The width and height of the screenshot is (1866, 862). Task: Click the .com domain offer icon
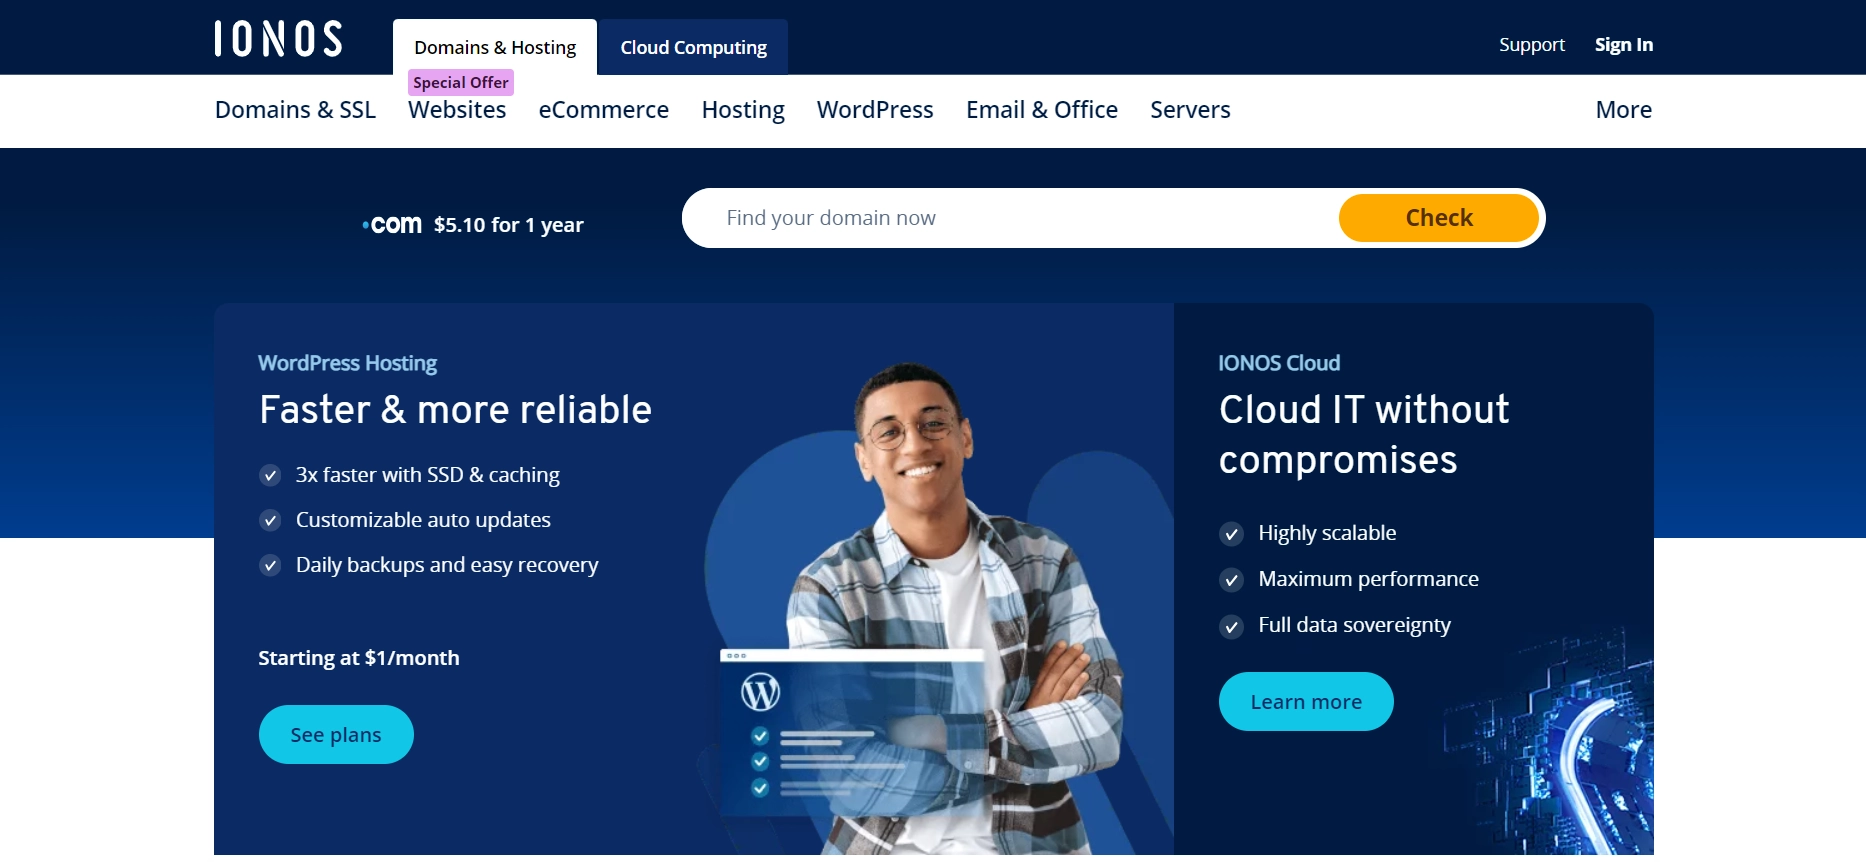[392, 225]
